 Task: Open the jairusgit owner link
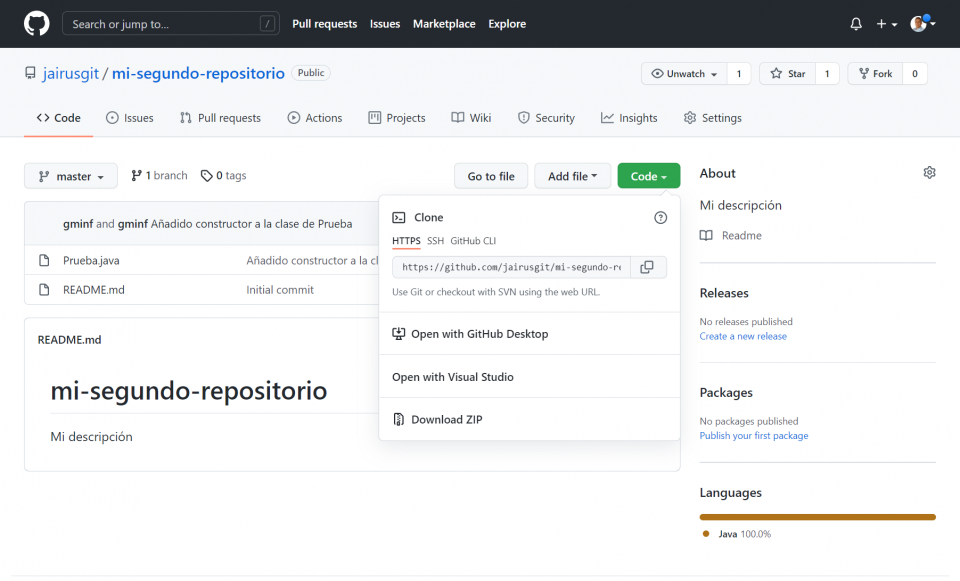70,73
